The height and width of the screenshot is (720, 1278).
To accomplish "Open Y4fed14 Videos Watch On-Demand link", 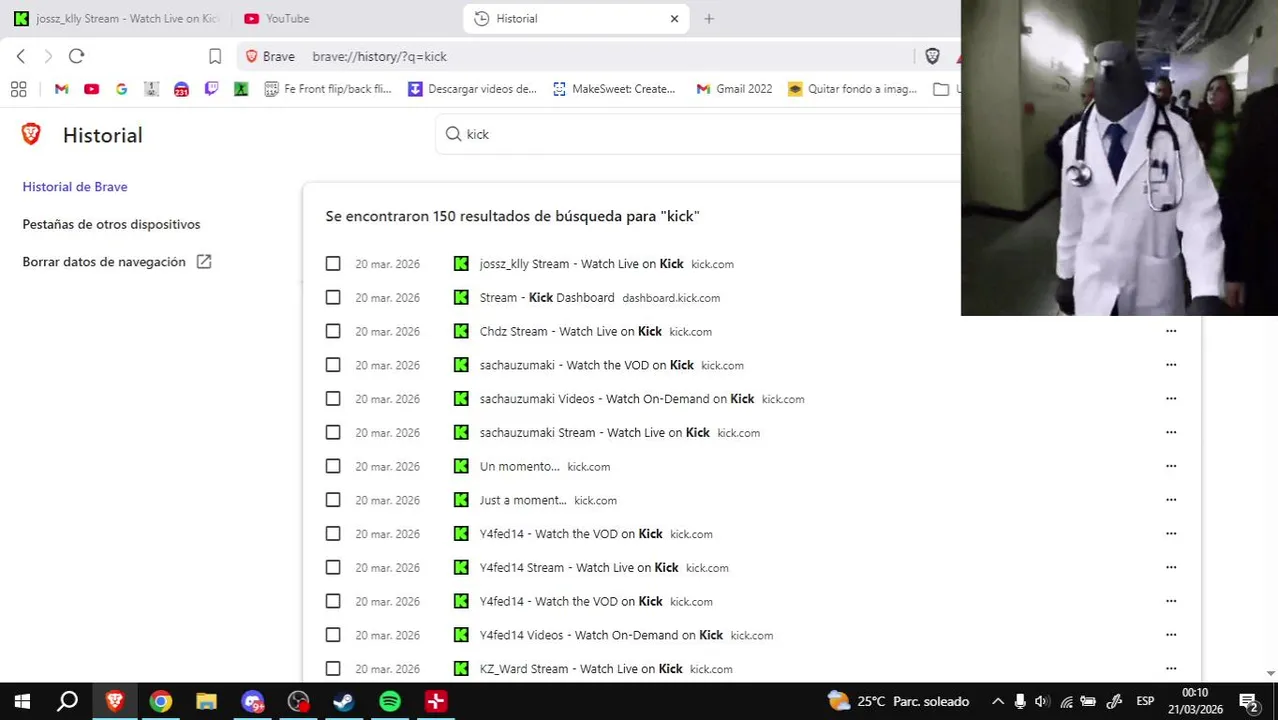I will pos(601,635).
